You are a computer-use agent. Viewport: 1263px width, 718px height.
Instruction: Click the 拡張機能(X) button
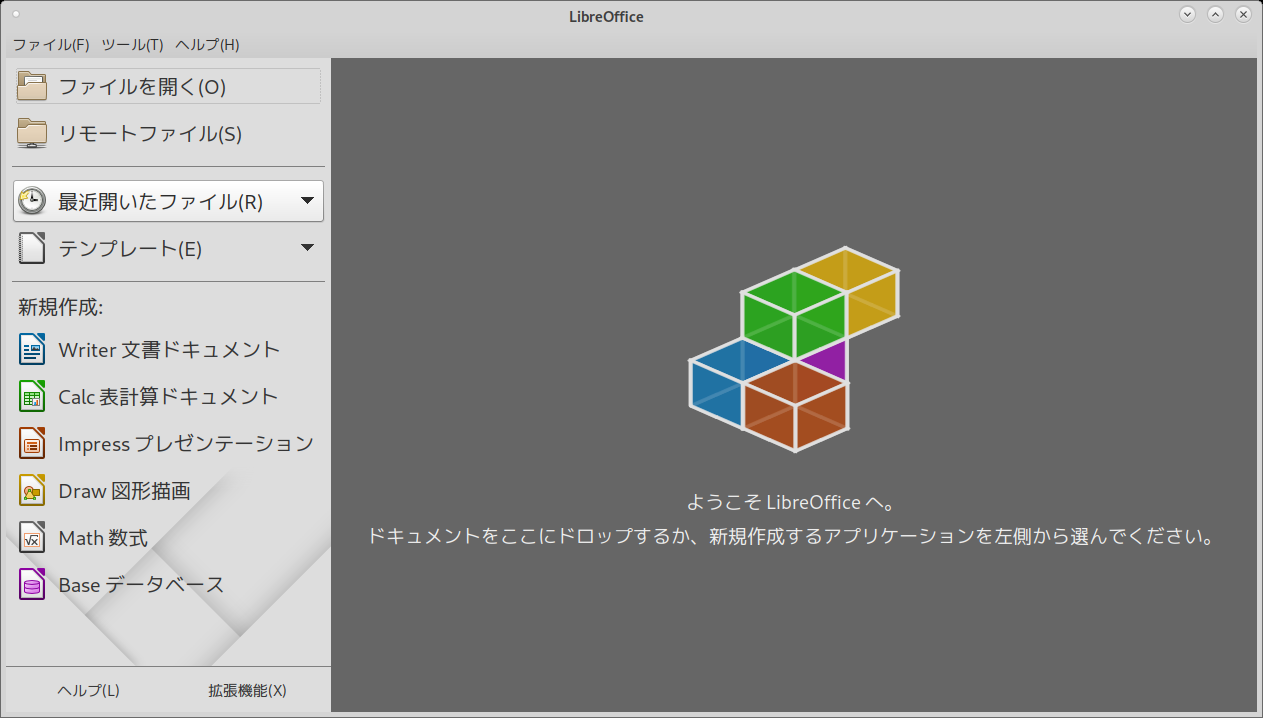pyautogui.click(x=247, y=690)
